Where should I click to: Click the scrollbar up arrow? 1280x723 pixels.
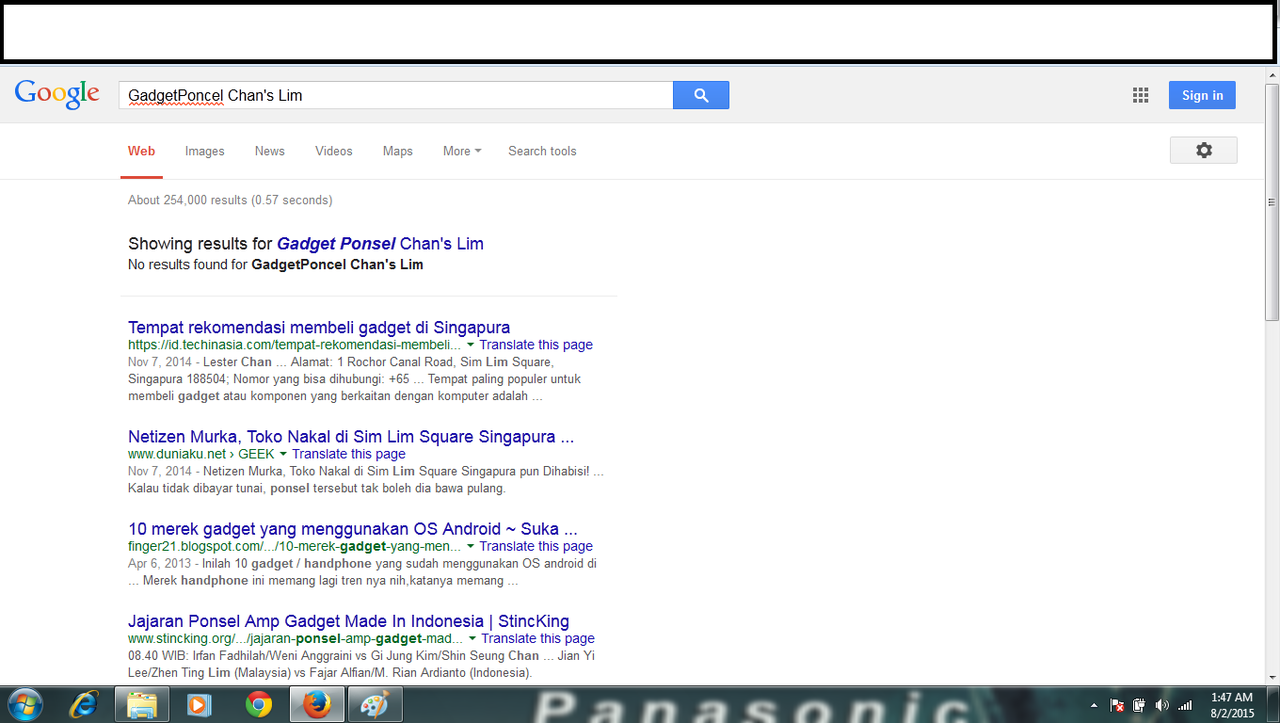point(1271,76)
